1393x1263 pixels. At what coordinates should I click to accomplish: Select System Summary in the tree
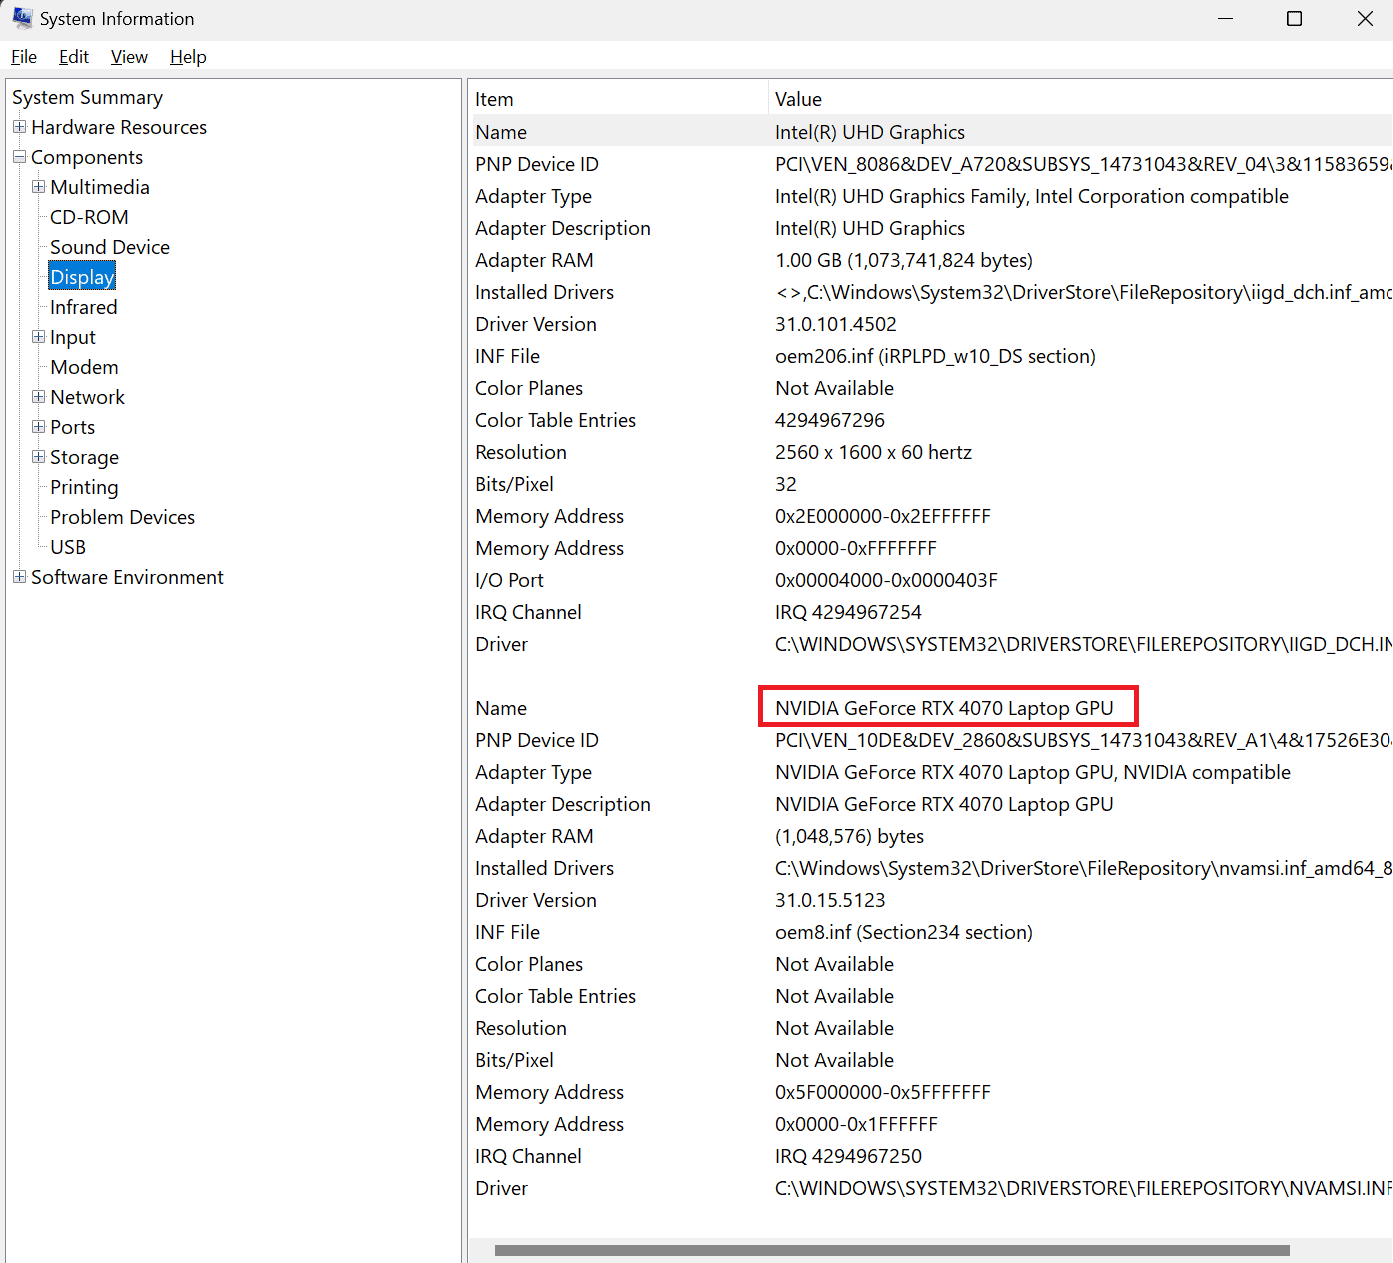[87, 97]
